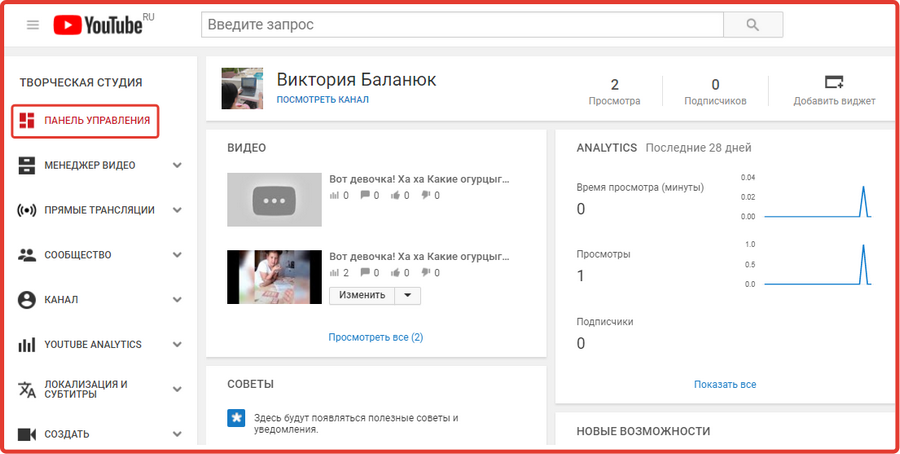Click the Новые возможности heading
The image size is (900, 454).
coord(643,431)
